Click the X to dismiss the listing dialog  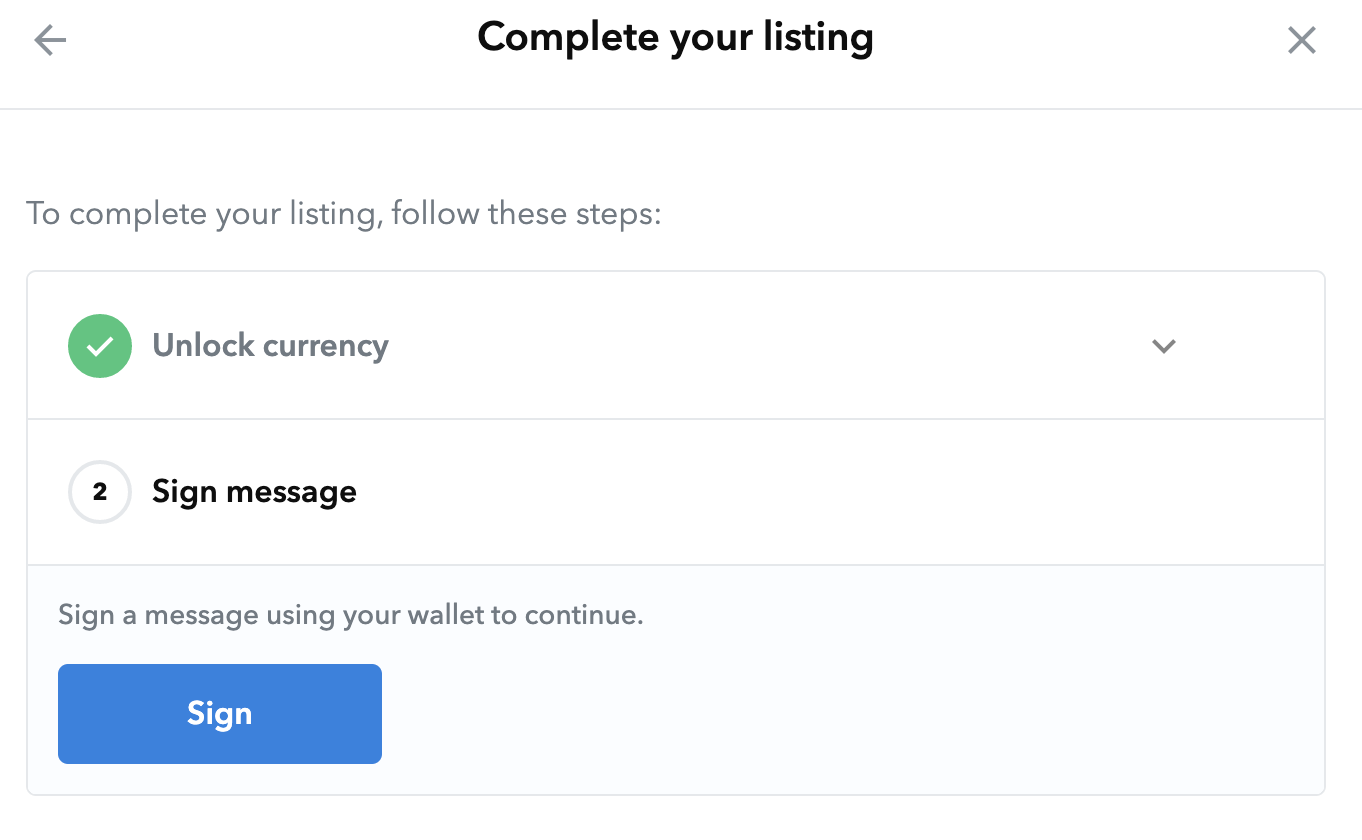tap(1301, 40)
